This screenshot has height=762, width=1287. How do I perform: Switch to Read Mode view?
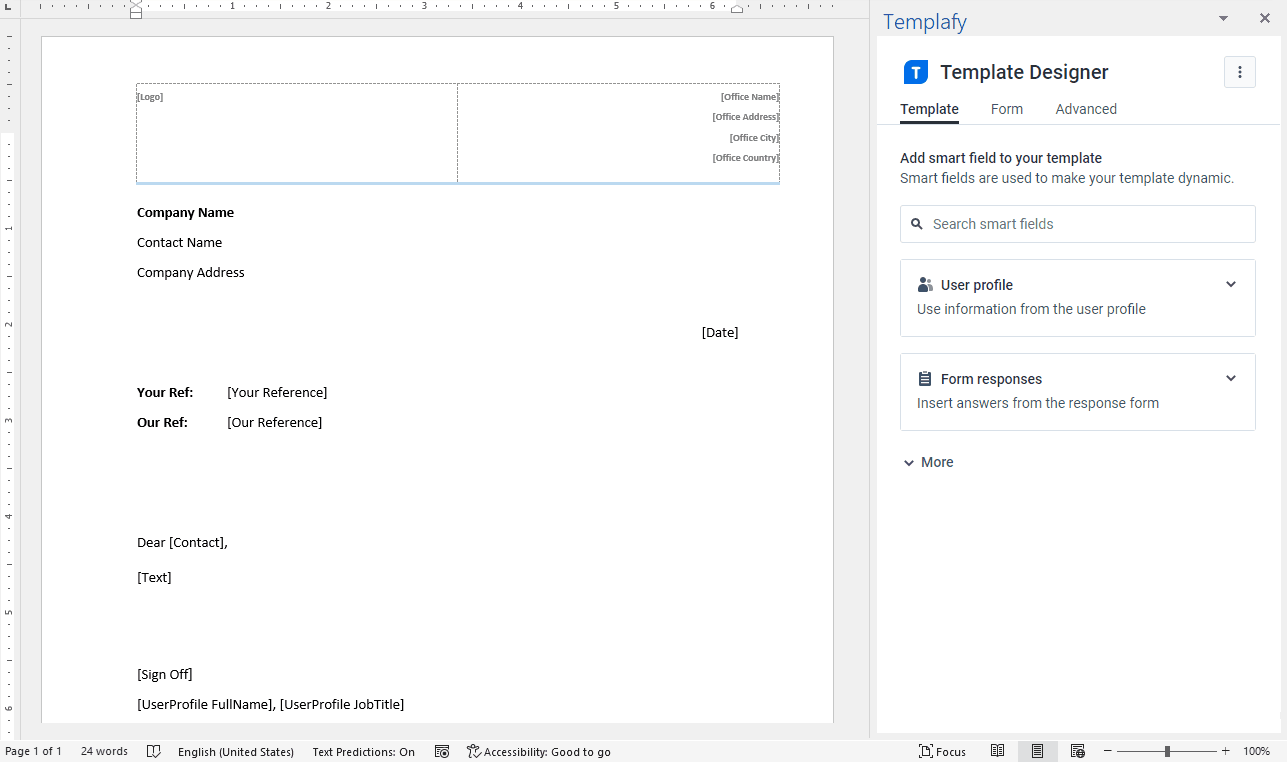(997, 751)
